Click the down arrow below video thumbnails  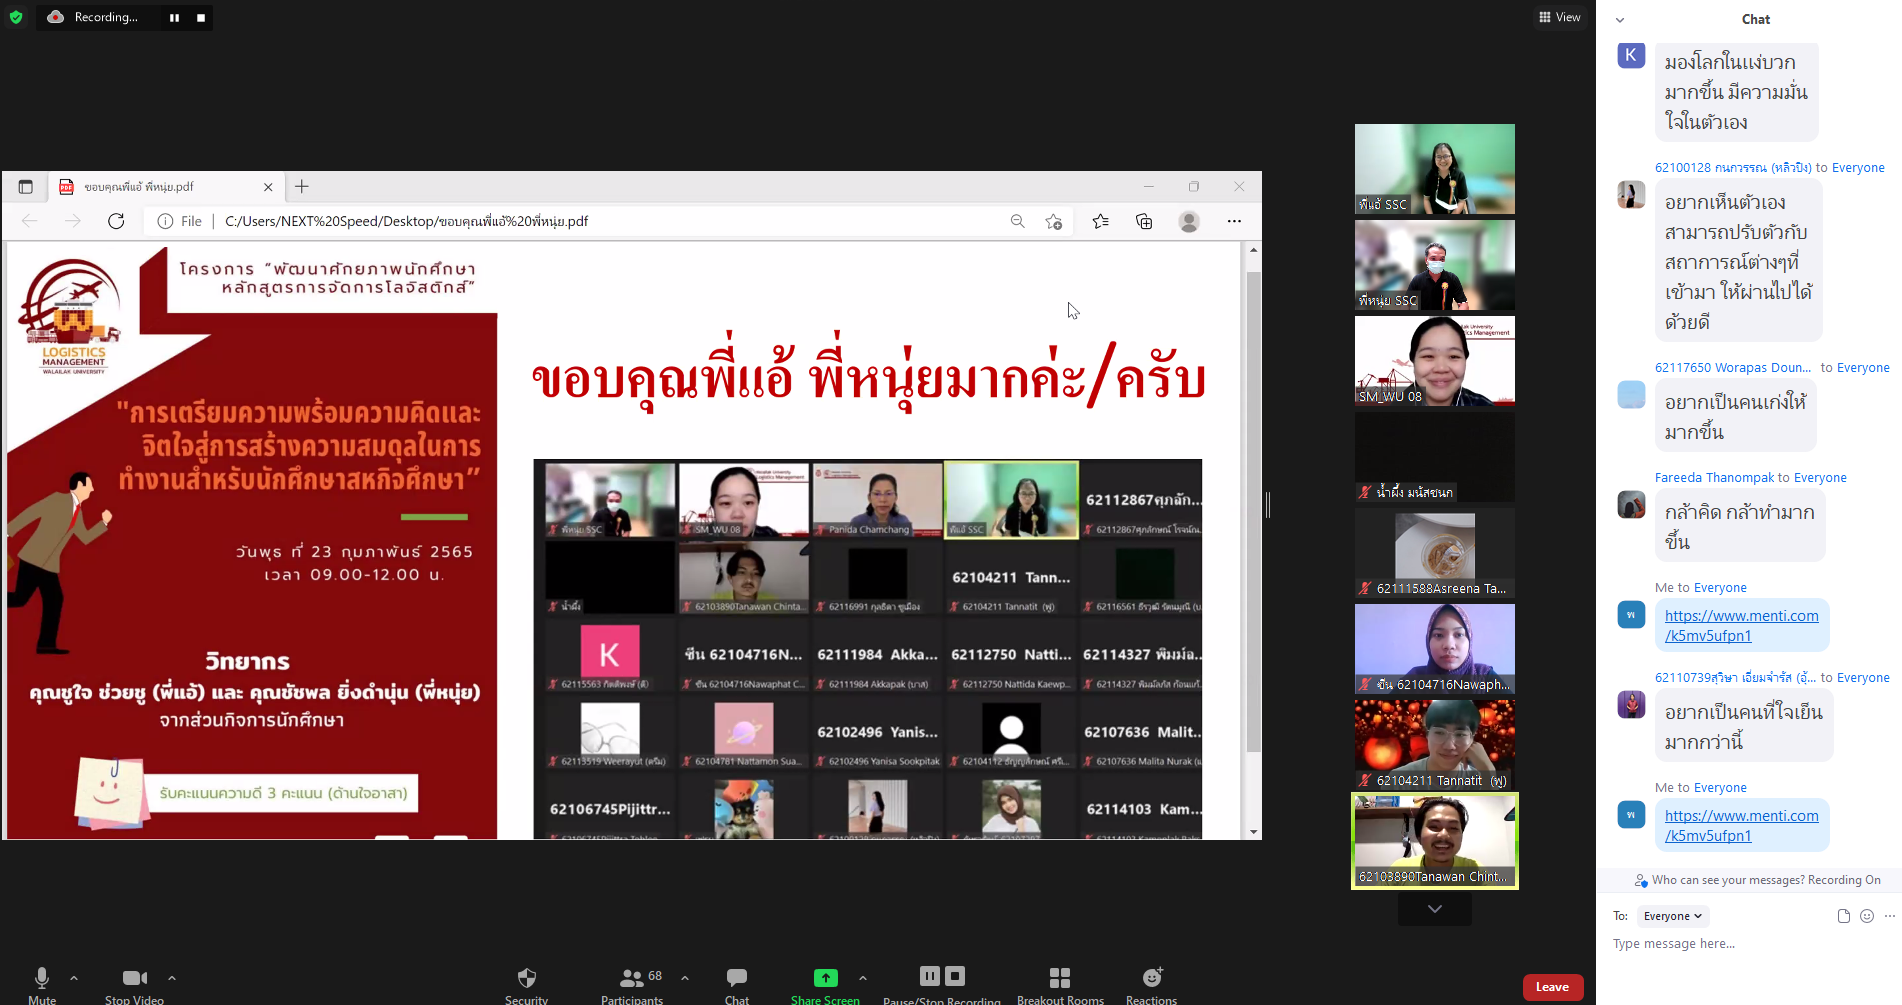click(x=1434, y=908)
